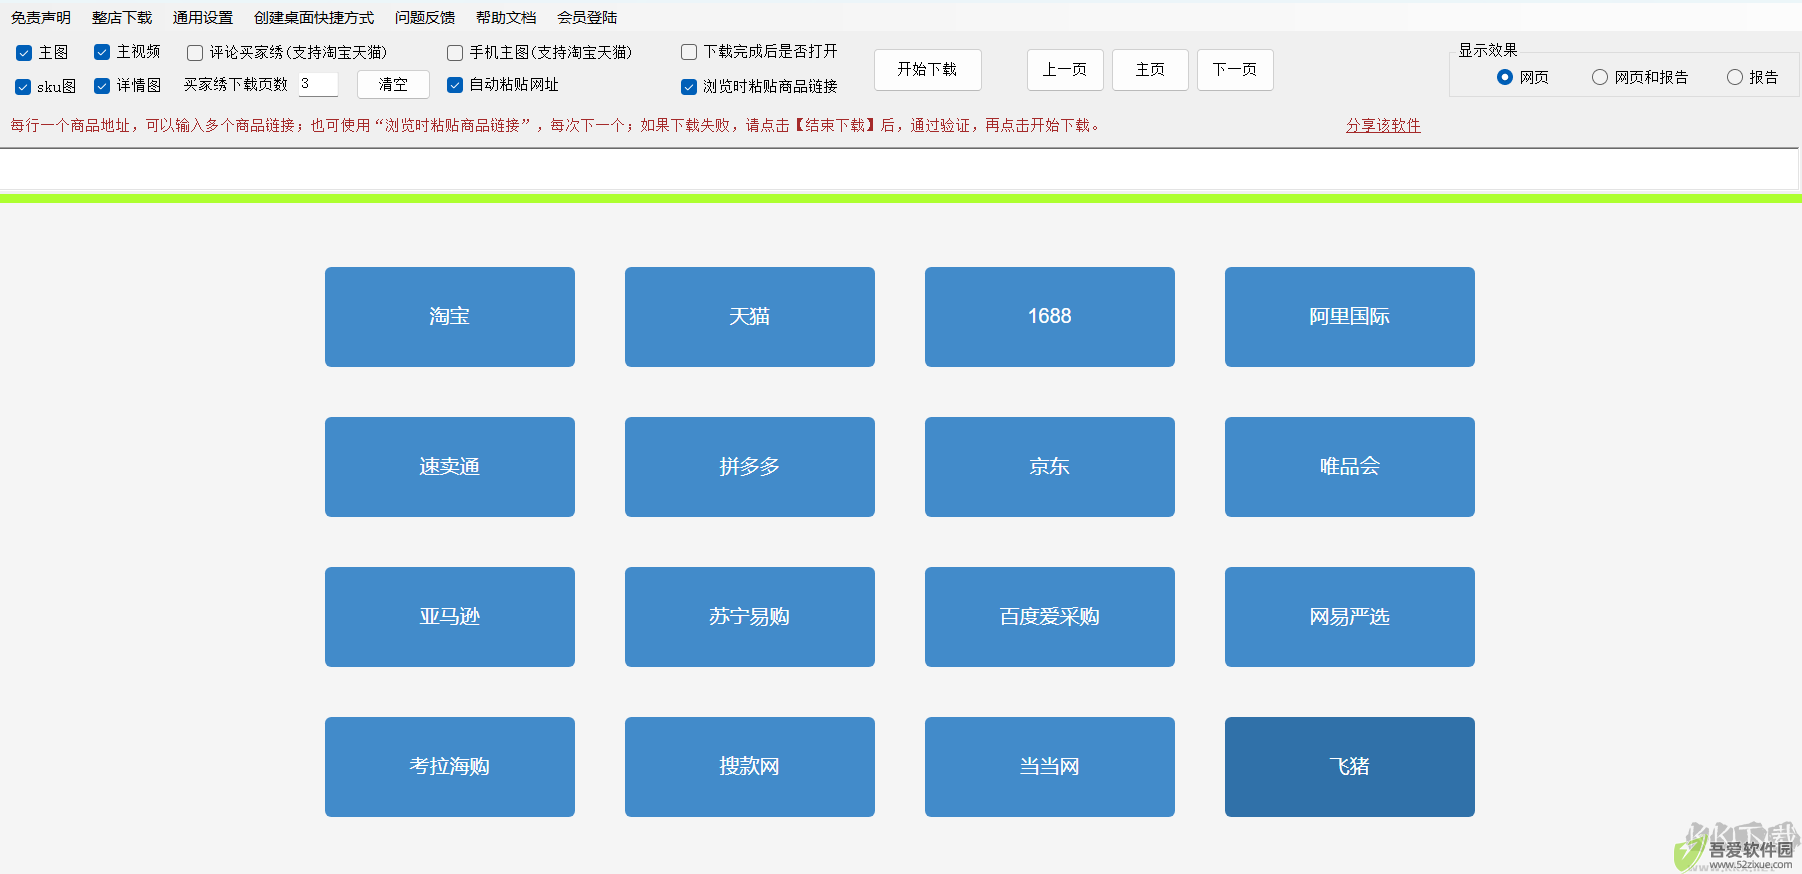Uncheck the 主视频 checkbox
This screenshot has height=874, width=1802.
point(102,52)
